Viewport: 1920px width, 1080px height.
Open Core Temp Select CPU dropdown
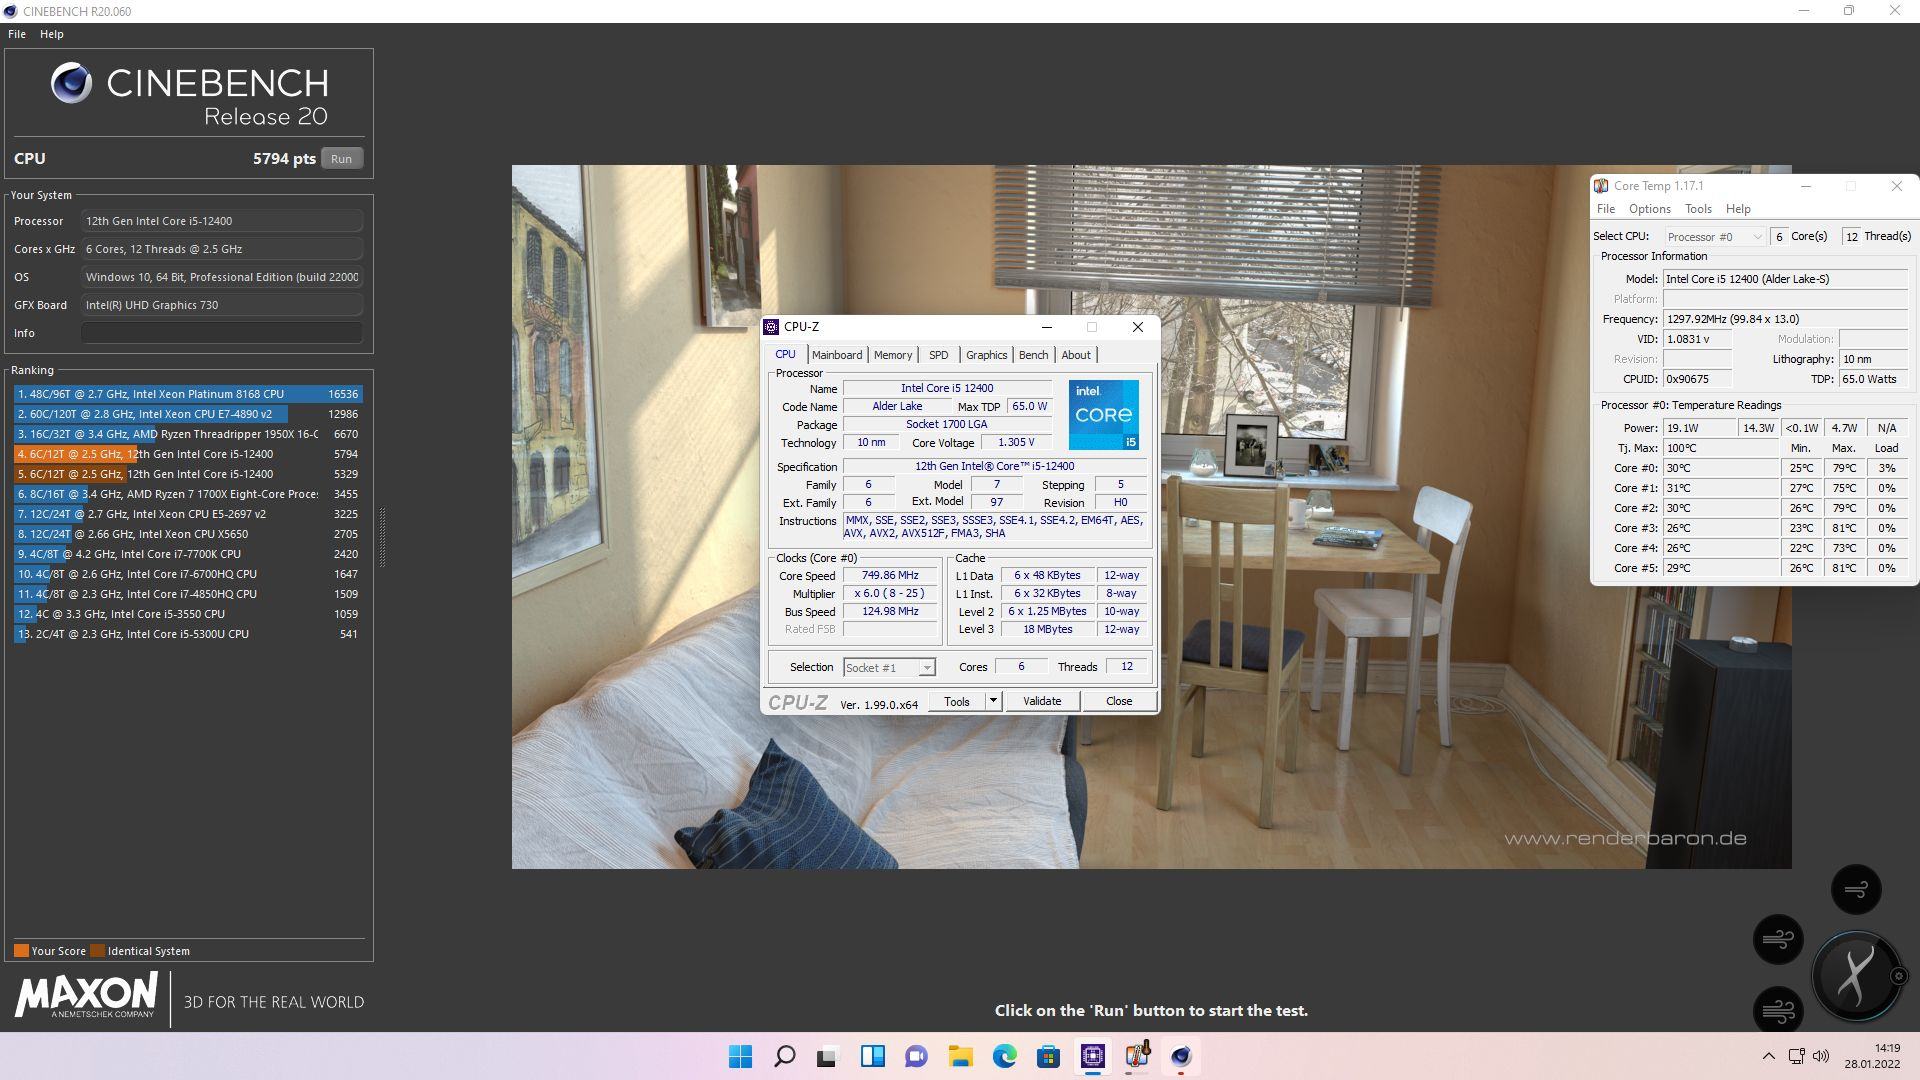(1714, 236)
